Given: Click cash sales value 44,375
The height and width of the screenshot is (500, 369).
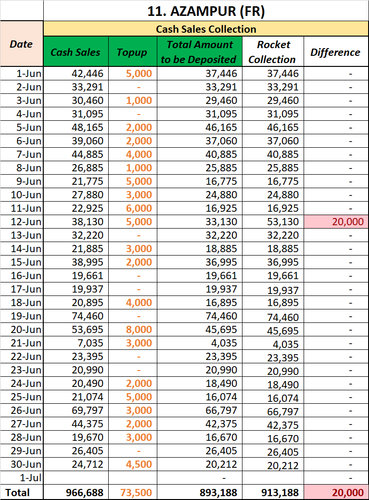Looking at the screenshot, I should 76,424.
